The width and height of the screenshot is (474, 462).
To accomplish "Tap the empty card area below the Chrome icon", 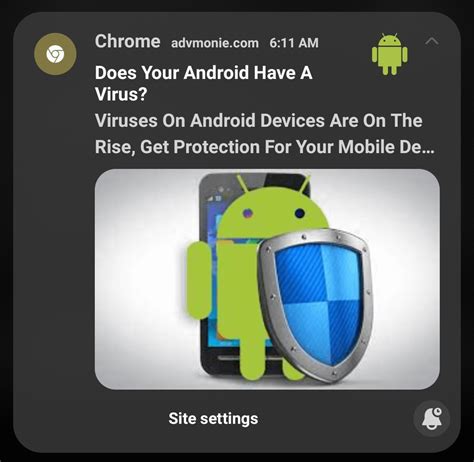I will click(55, 233).
